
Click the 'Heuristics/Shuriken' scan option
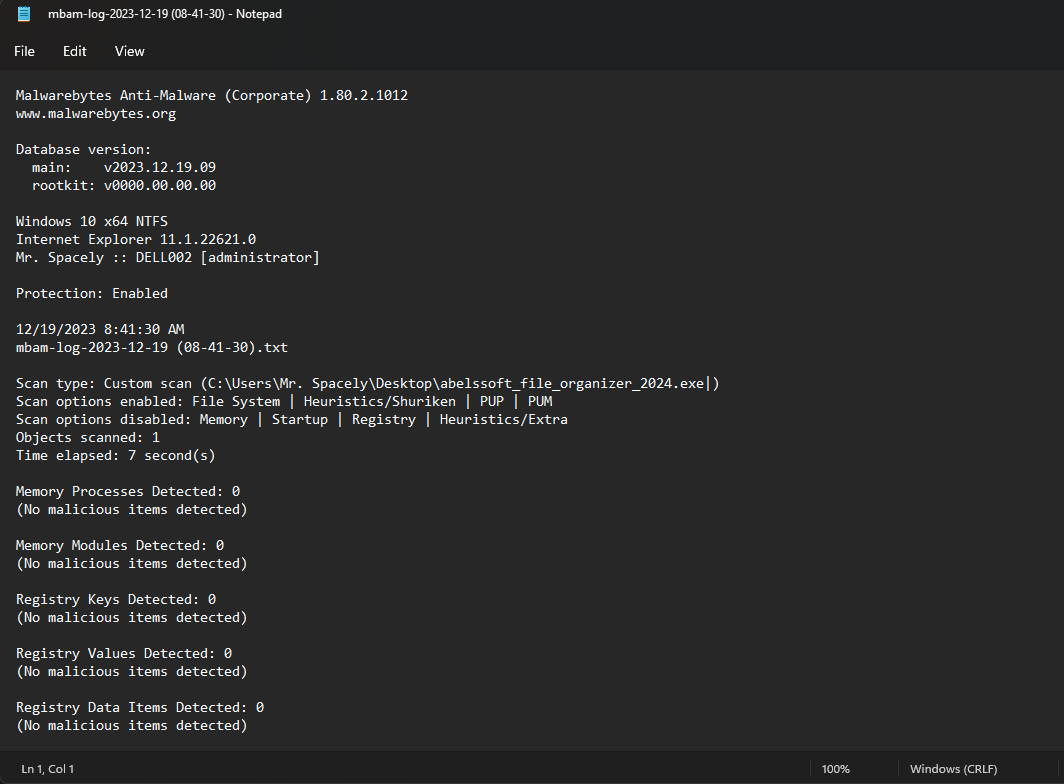coord(380,401)
